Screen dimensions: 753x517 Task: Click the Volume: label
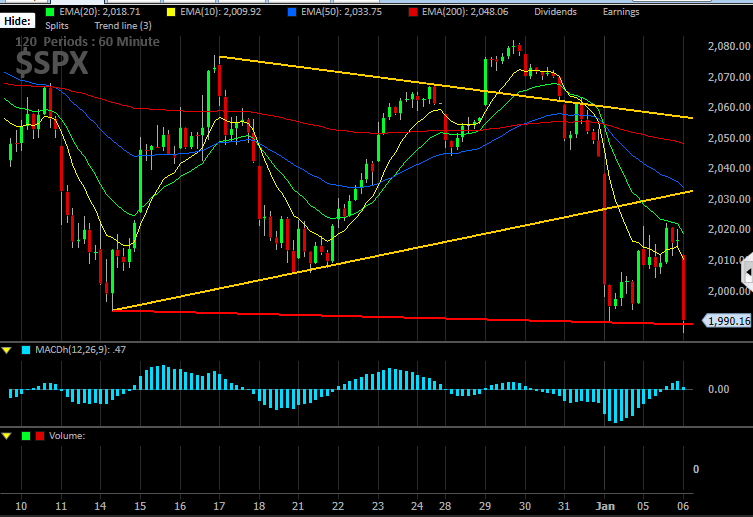(x=67, y=435)
